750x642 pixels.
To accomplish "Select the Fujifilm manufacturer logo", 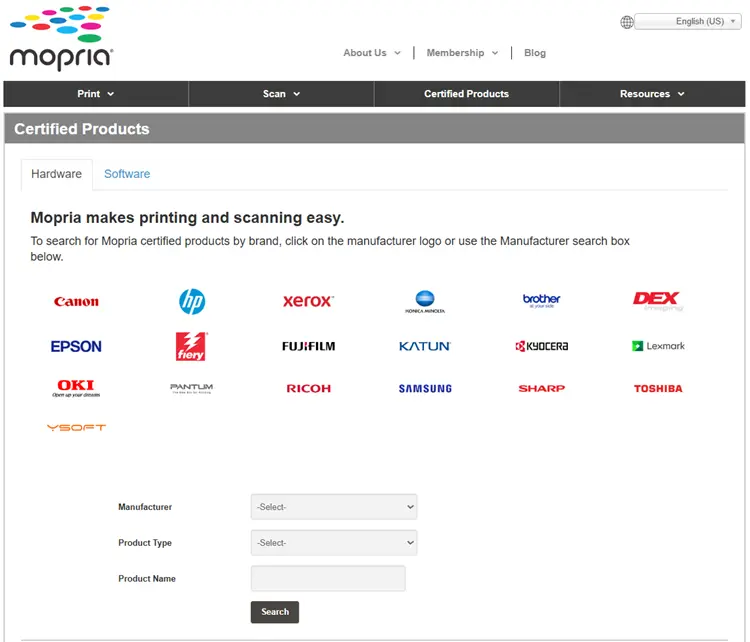I will pyautogui.click(x=309, y=346).
